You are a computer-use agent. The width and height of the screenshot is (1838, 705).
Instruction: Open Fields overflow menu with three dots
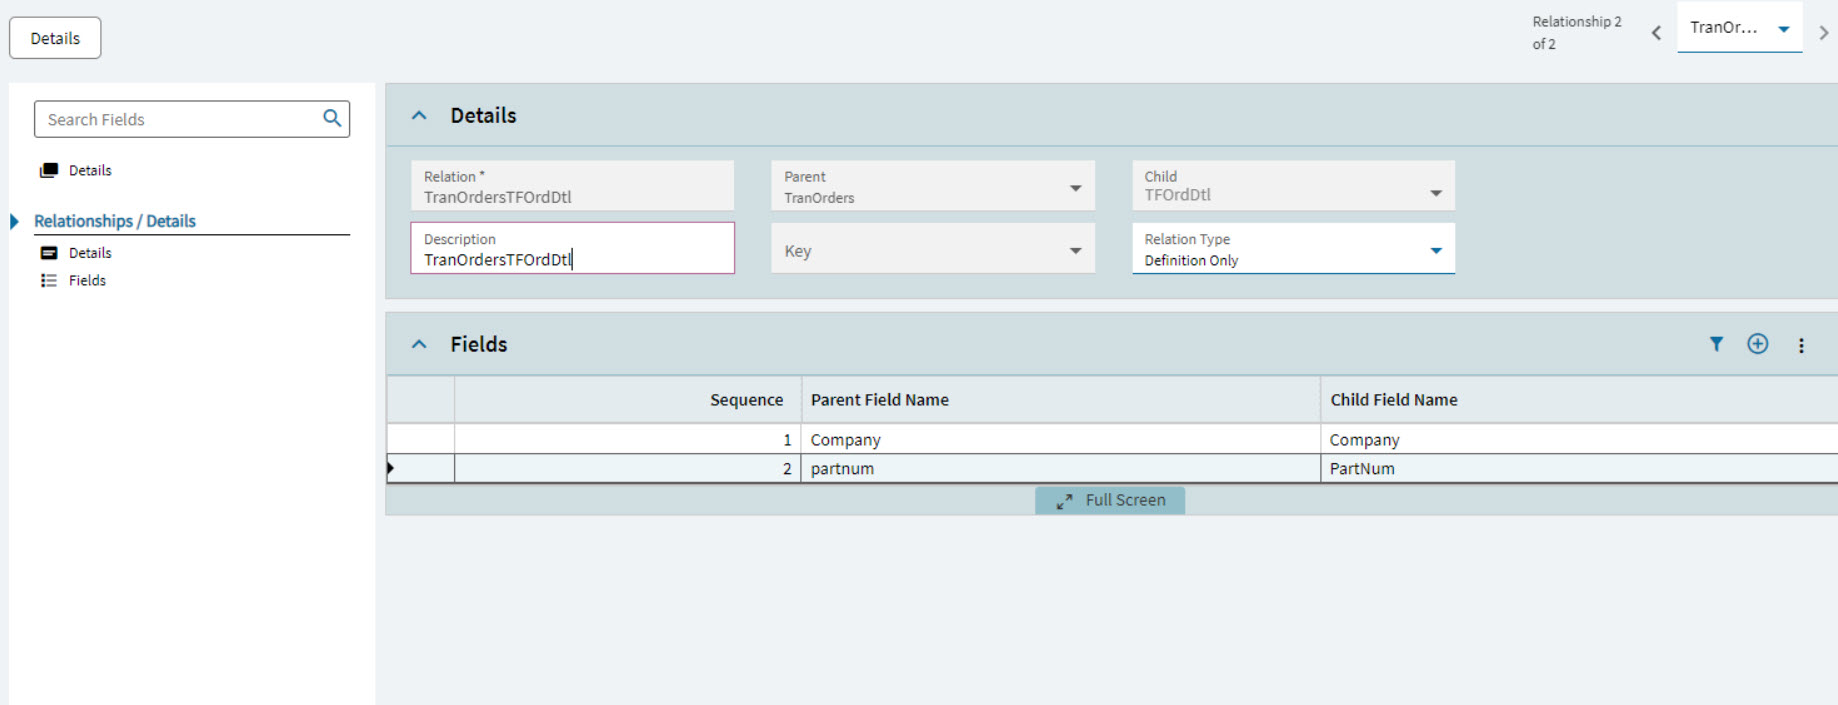click(x=1801, y=345)
